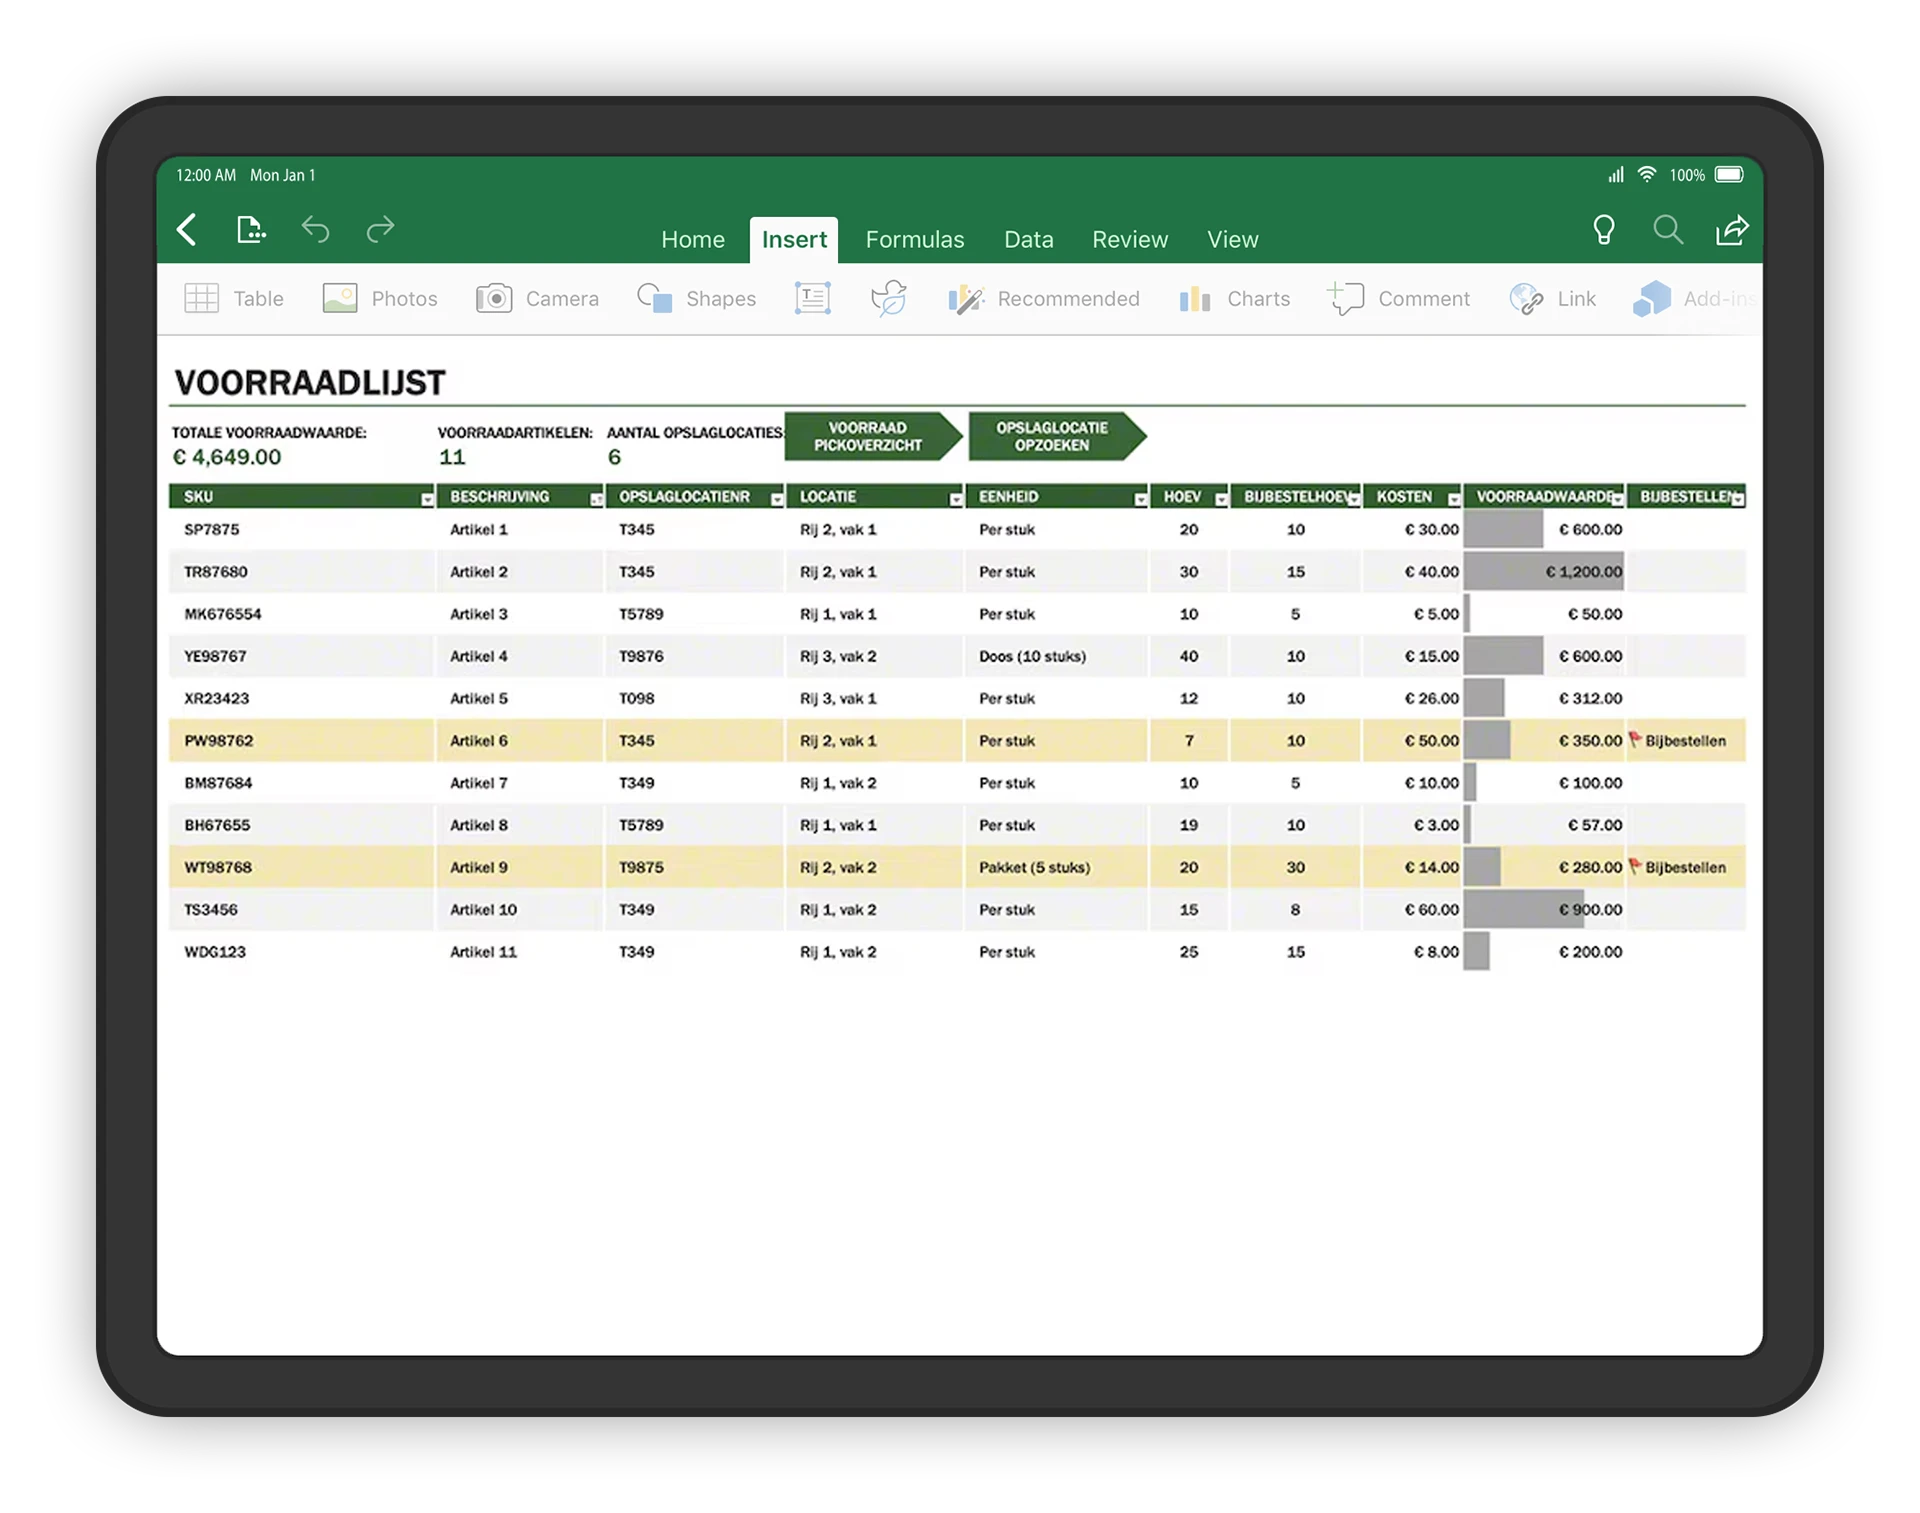Image resolution: width=1920 pixels, height=1513 pixels.
Task: Insert a Link
Action: 1553,298
